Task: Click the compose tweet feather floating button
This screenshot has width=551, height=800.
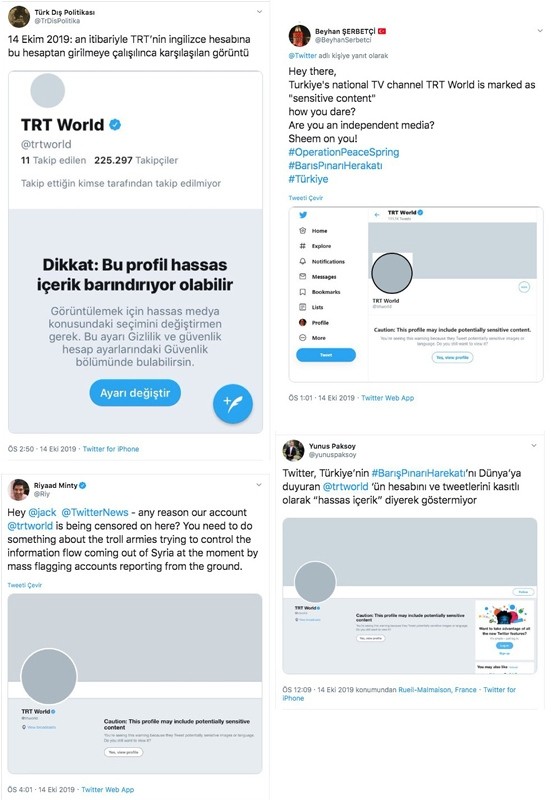Action: tap(233, 404)
